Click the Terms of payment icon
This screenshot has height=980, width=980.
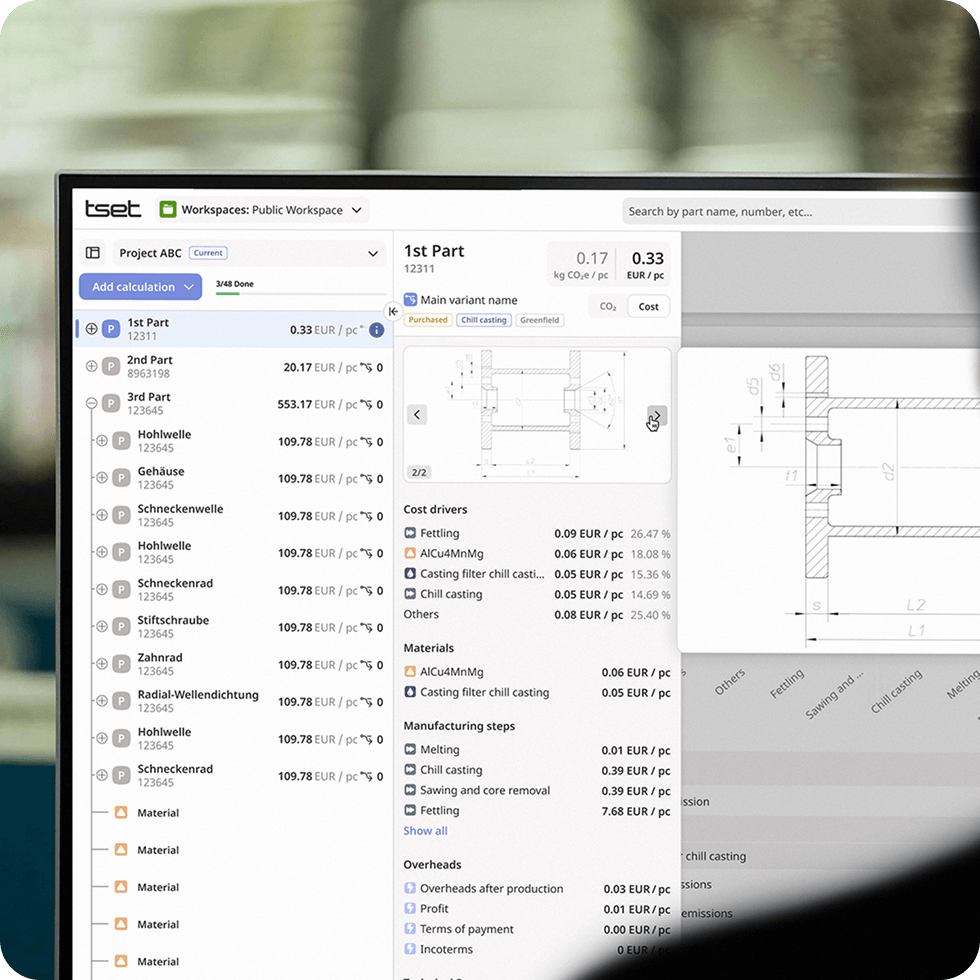[x=410, y=929]
